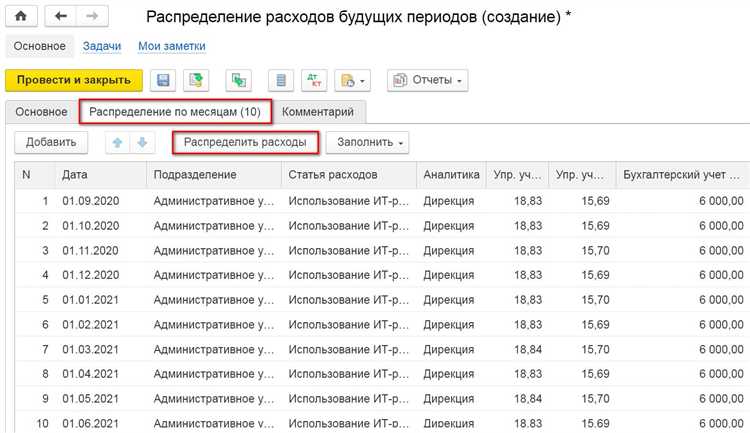Open the Мои заметки link
750x433 pixels.
171,46
